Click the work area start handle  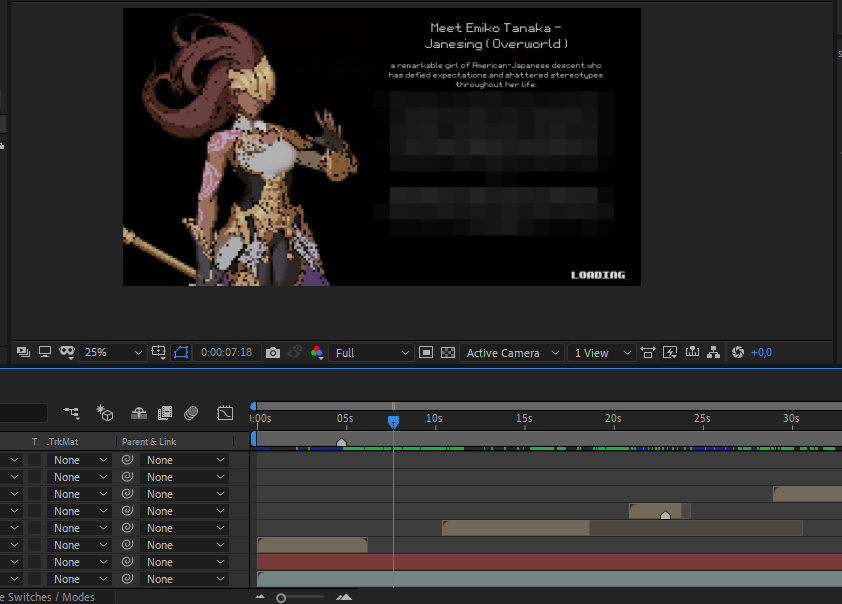(x=253, y=439)
